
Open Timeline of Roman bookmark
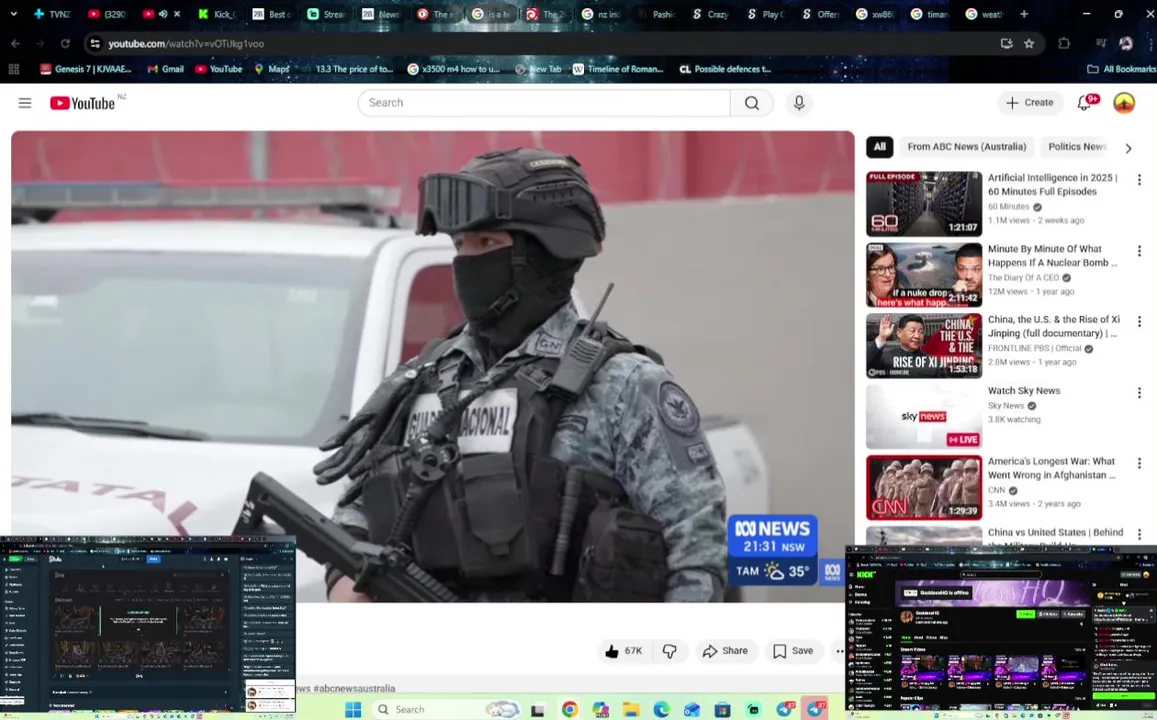618,69
